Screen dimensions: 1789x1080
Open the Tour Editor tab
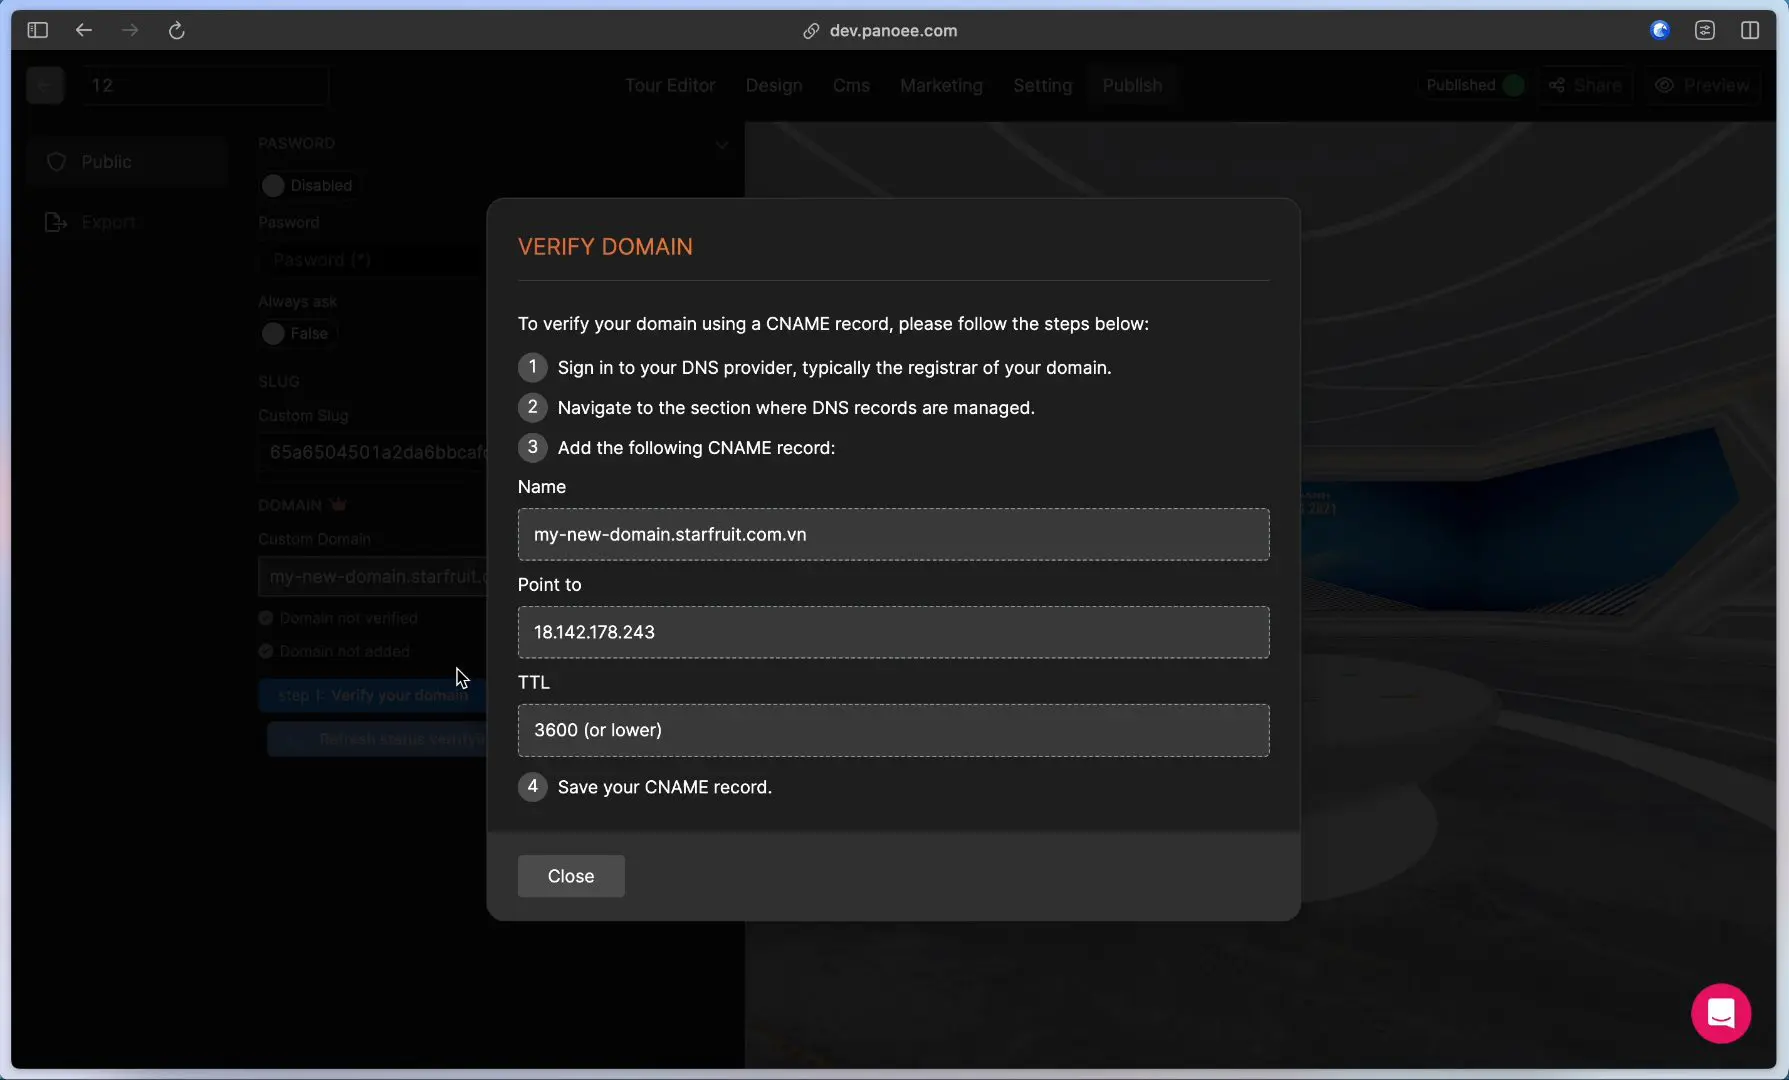point(669,86)
